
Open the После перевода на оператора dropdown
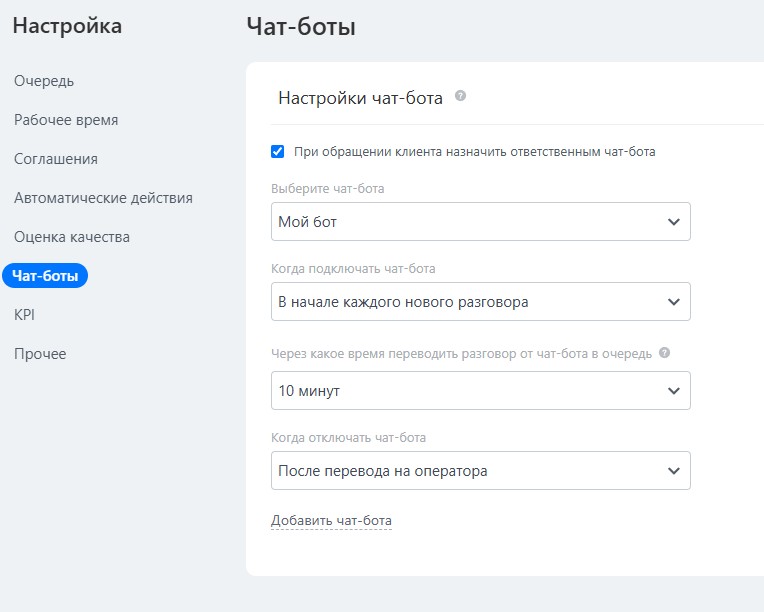(x=480, y=471)
